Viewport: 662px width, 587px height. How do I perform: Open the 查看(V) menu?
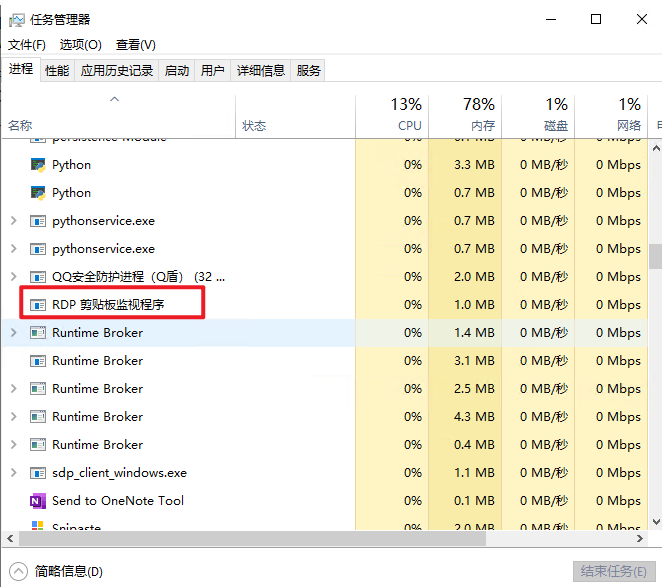136,45
